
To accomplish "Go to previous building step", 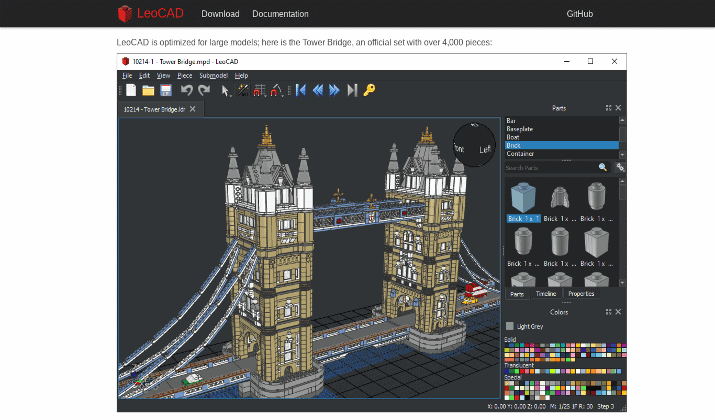I will point(318,90).
